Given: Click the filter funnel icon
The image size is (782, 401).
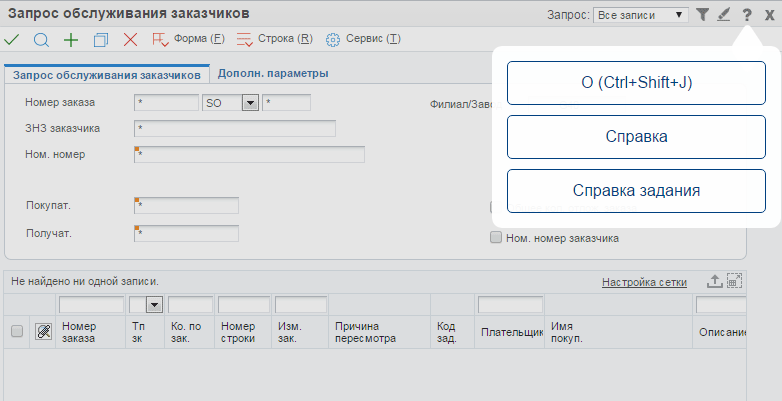Looking at the screenshot, I should 703,15.
